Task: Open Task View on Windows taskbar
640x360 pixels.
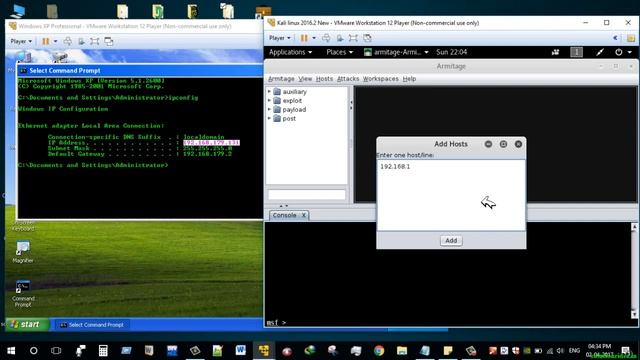Action: tap(56, 351)
